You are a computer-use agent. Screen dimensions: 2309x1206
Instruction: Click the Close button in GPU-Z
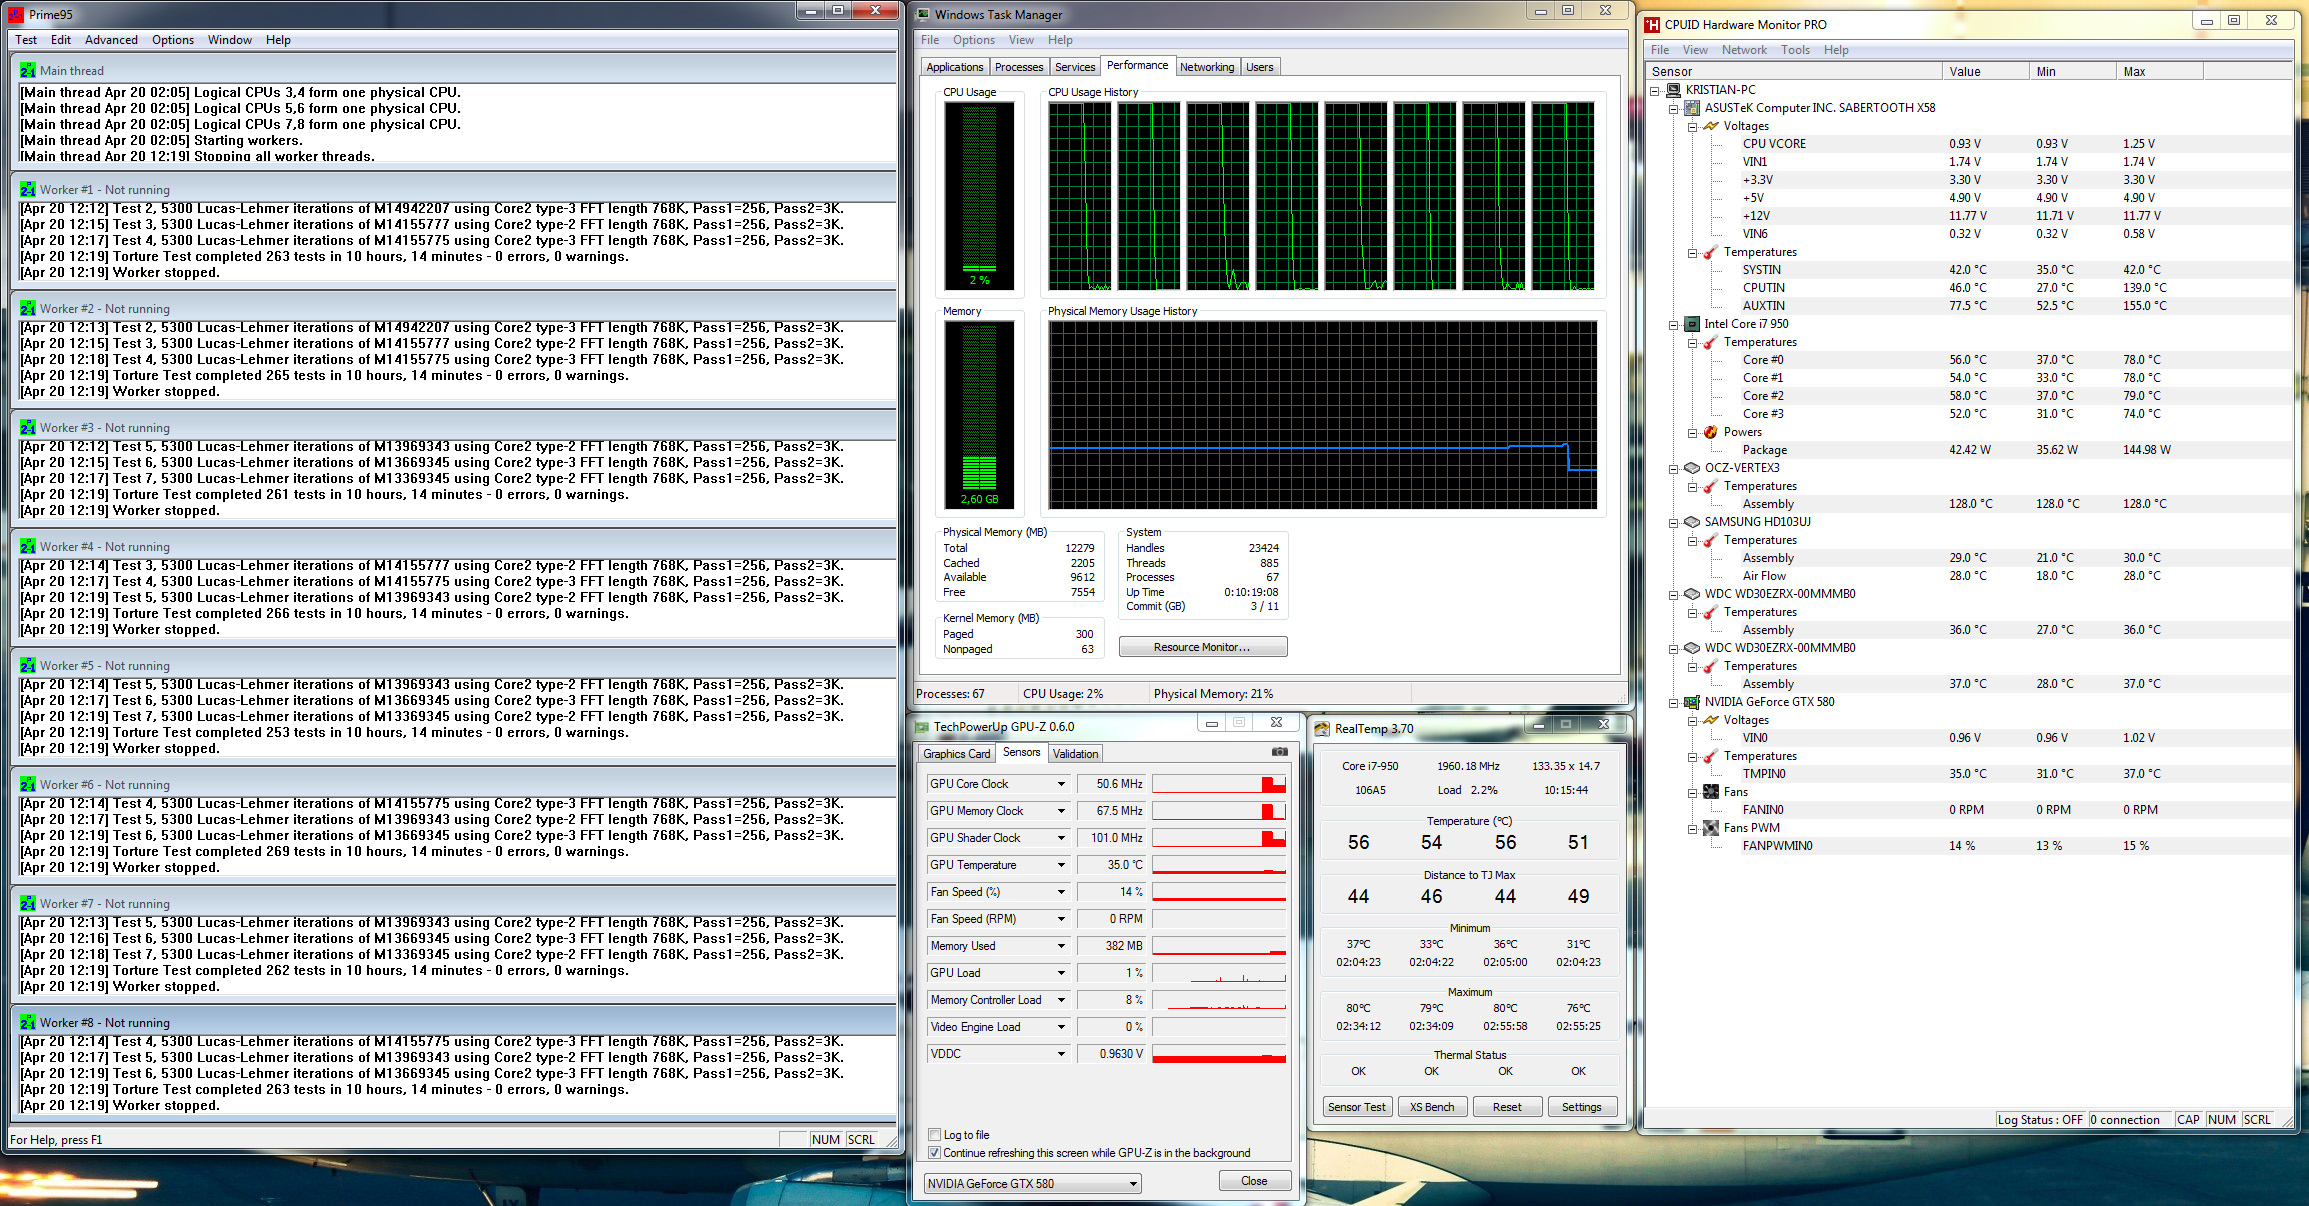point(1254,1181)
